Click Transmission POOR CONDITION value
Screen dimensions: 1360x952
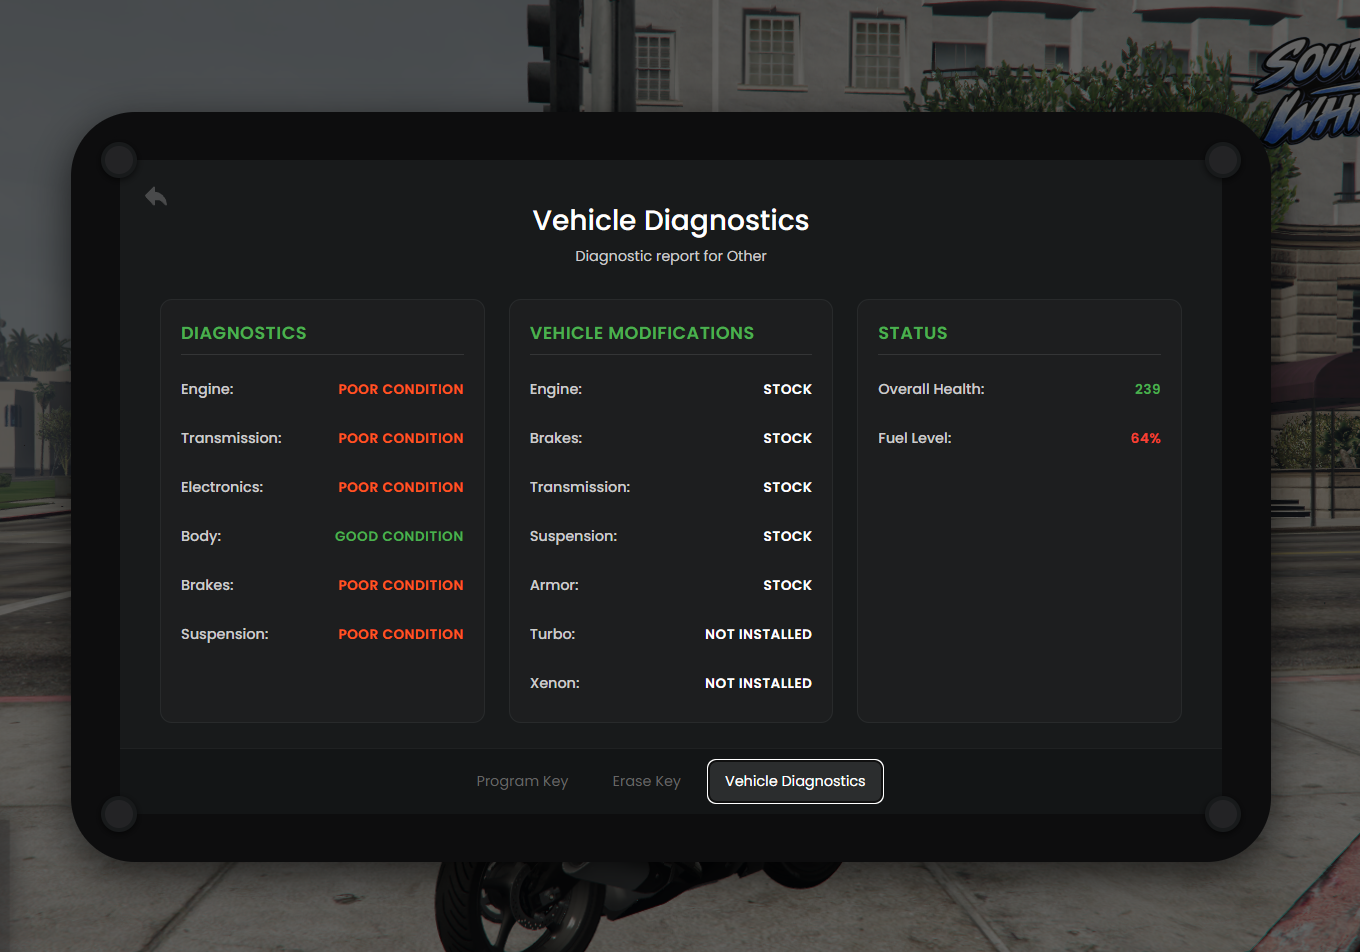tap(401, 438)
